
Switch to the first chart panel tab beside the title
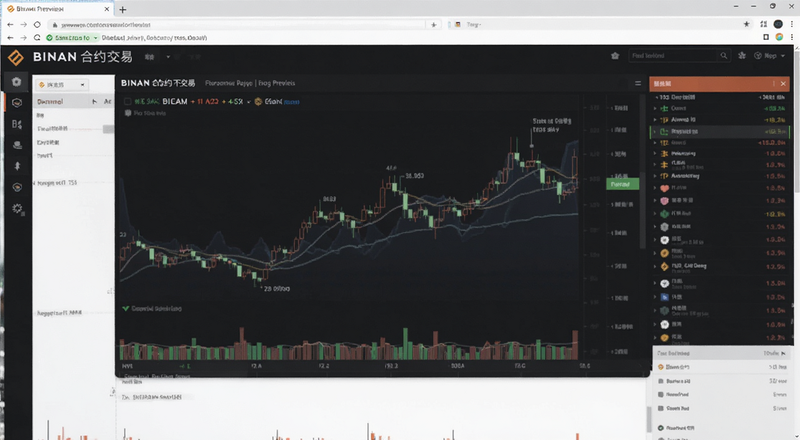point(228,83)
